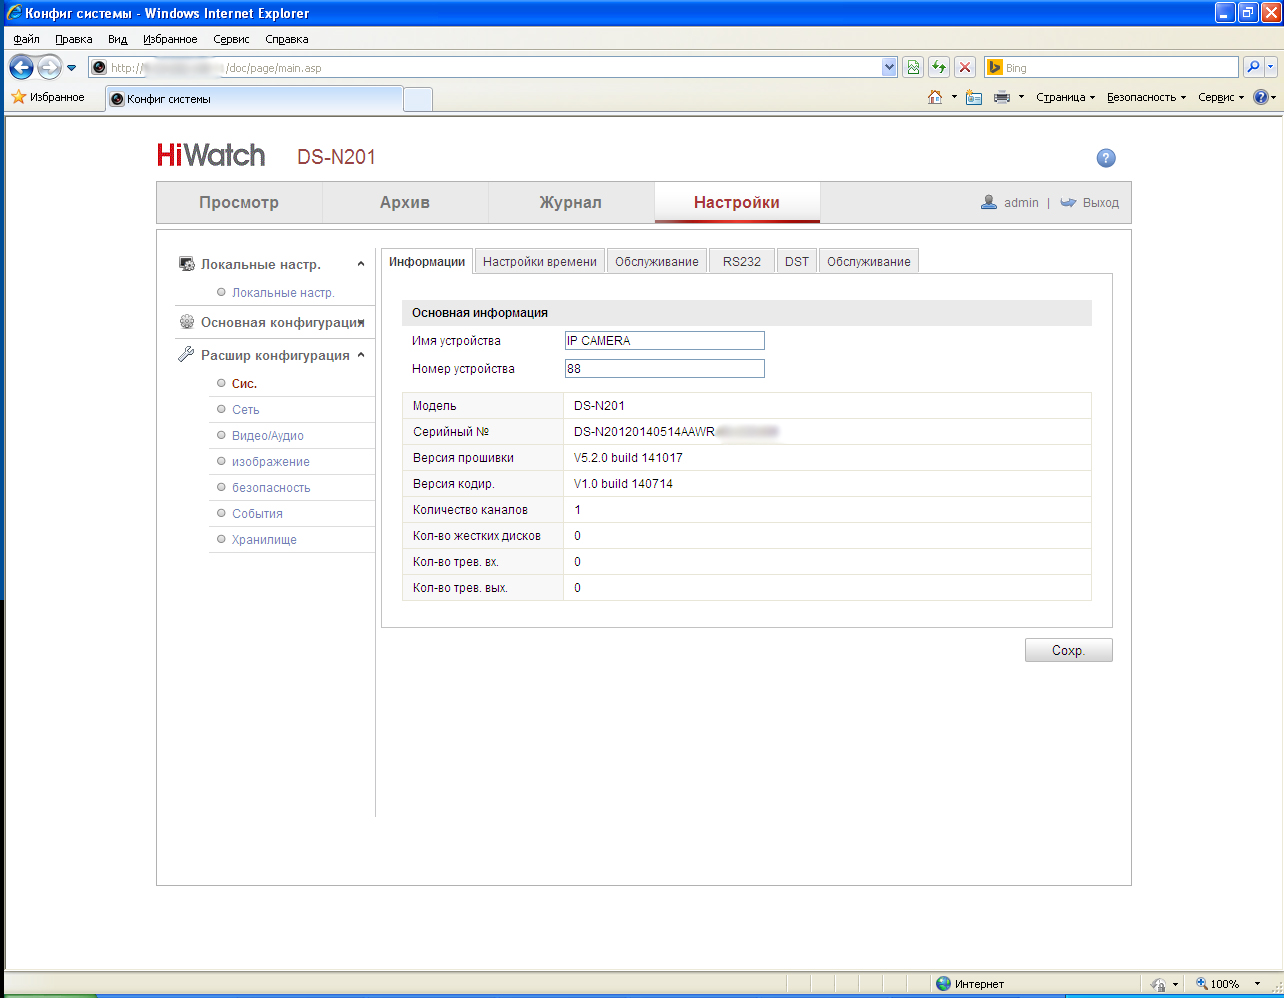
Task: Click the admin user icon
Action: pyautogui.click(x=989, y=202)
